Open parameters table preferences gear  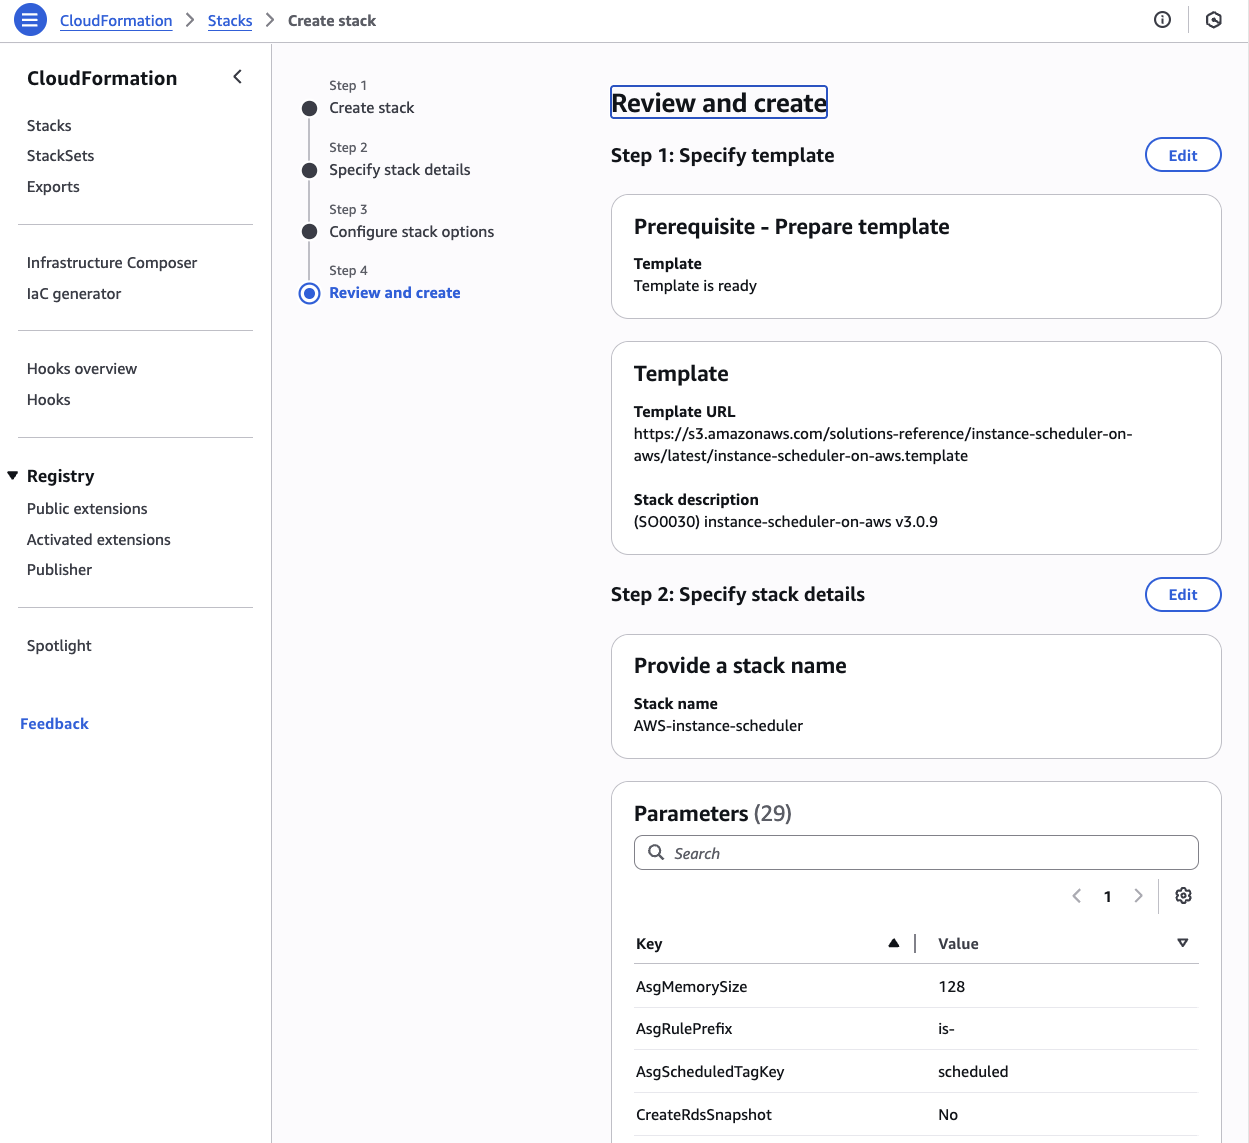coord(1183,896)
